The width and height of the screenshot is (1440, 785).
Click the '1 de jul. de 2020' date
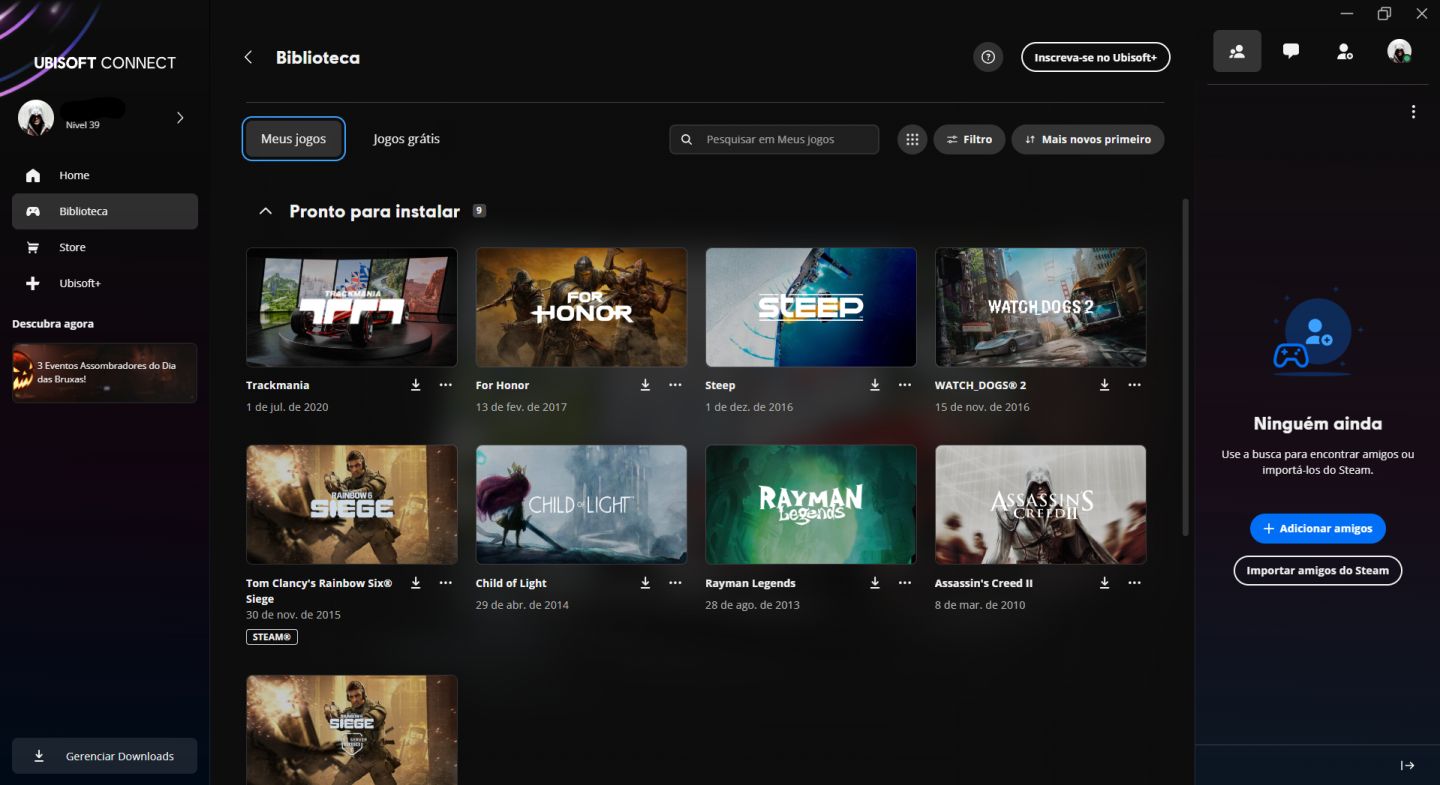(287, 407)
